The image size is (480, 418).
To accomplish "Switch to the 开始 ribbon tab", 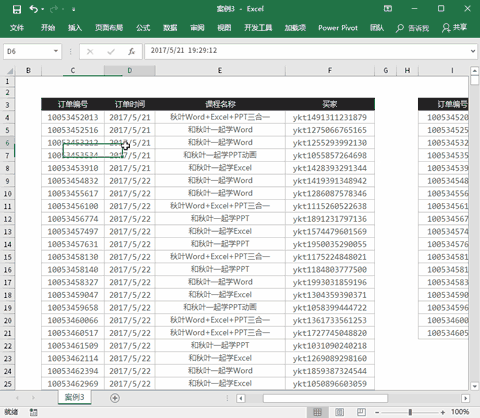I will point(48,28).
